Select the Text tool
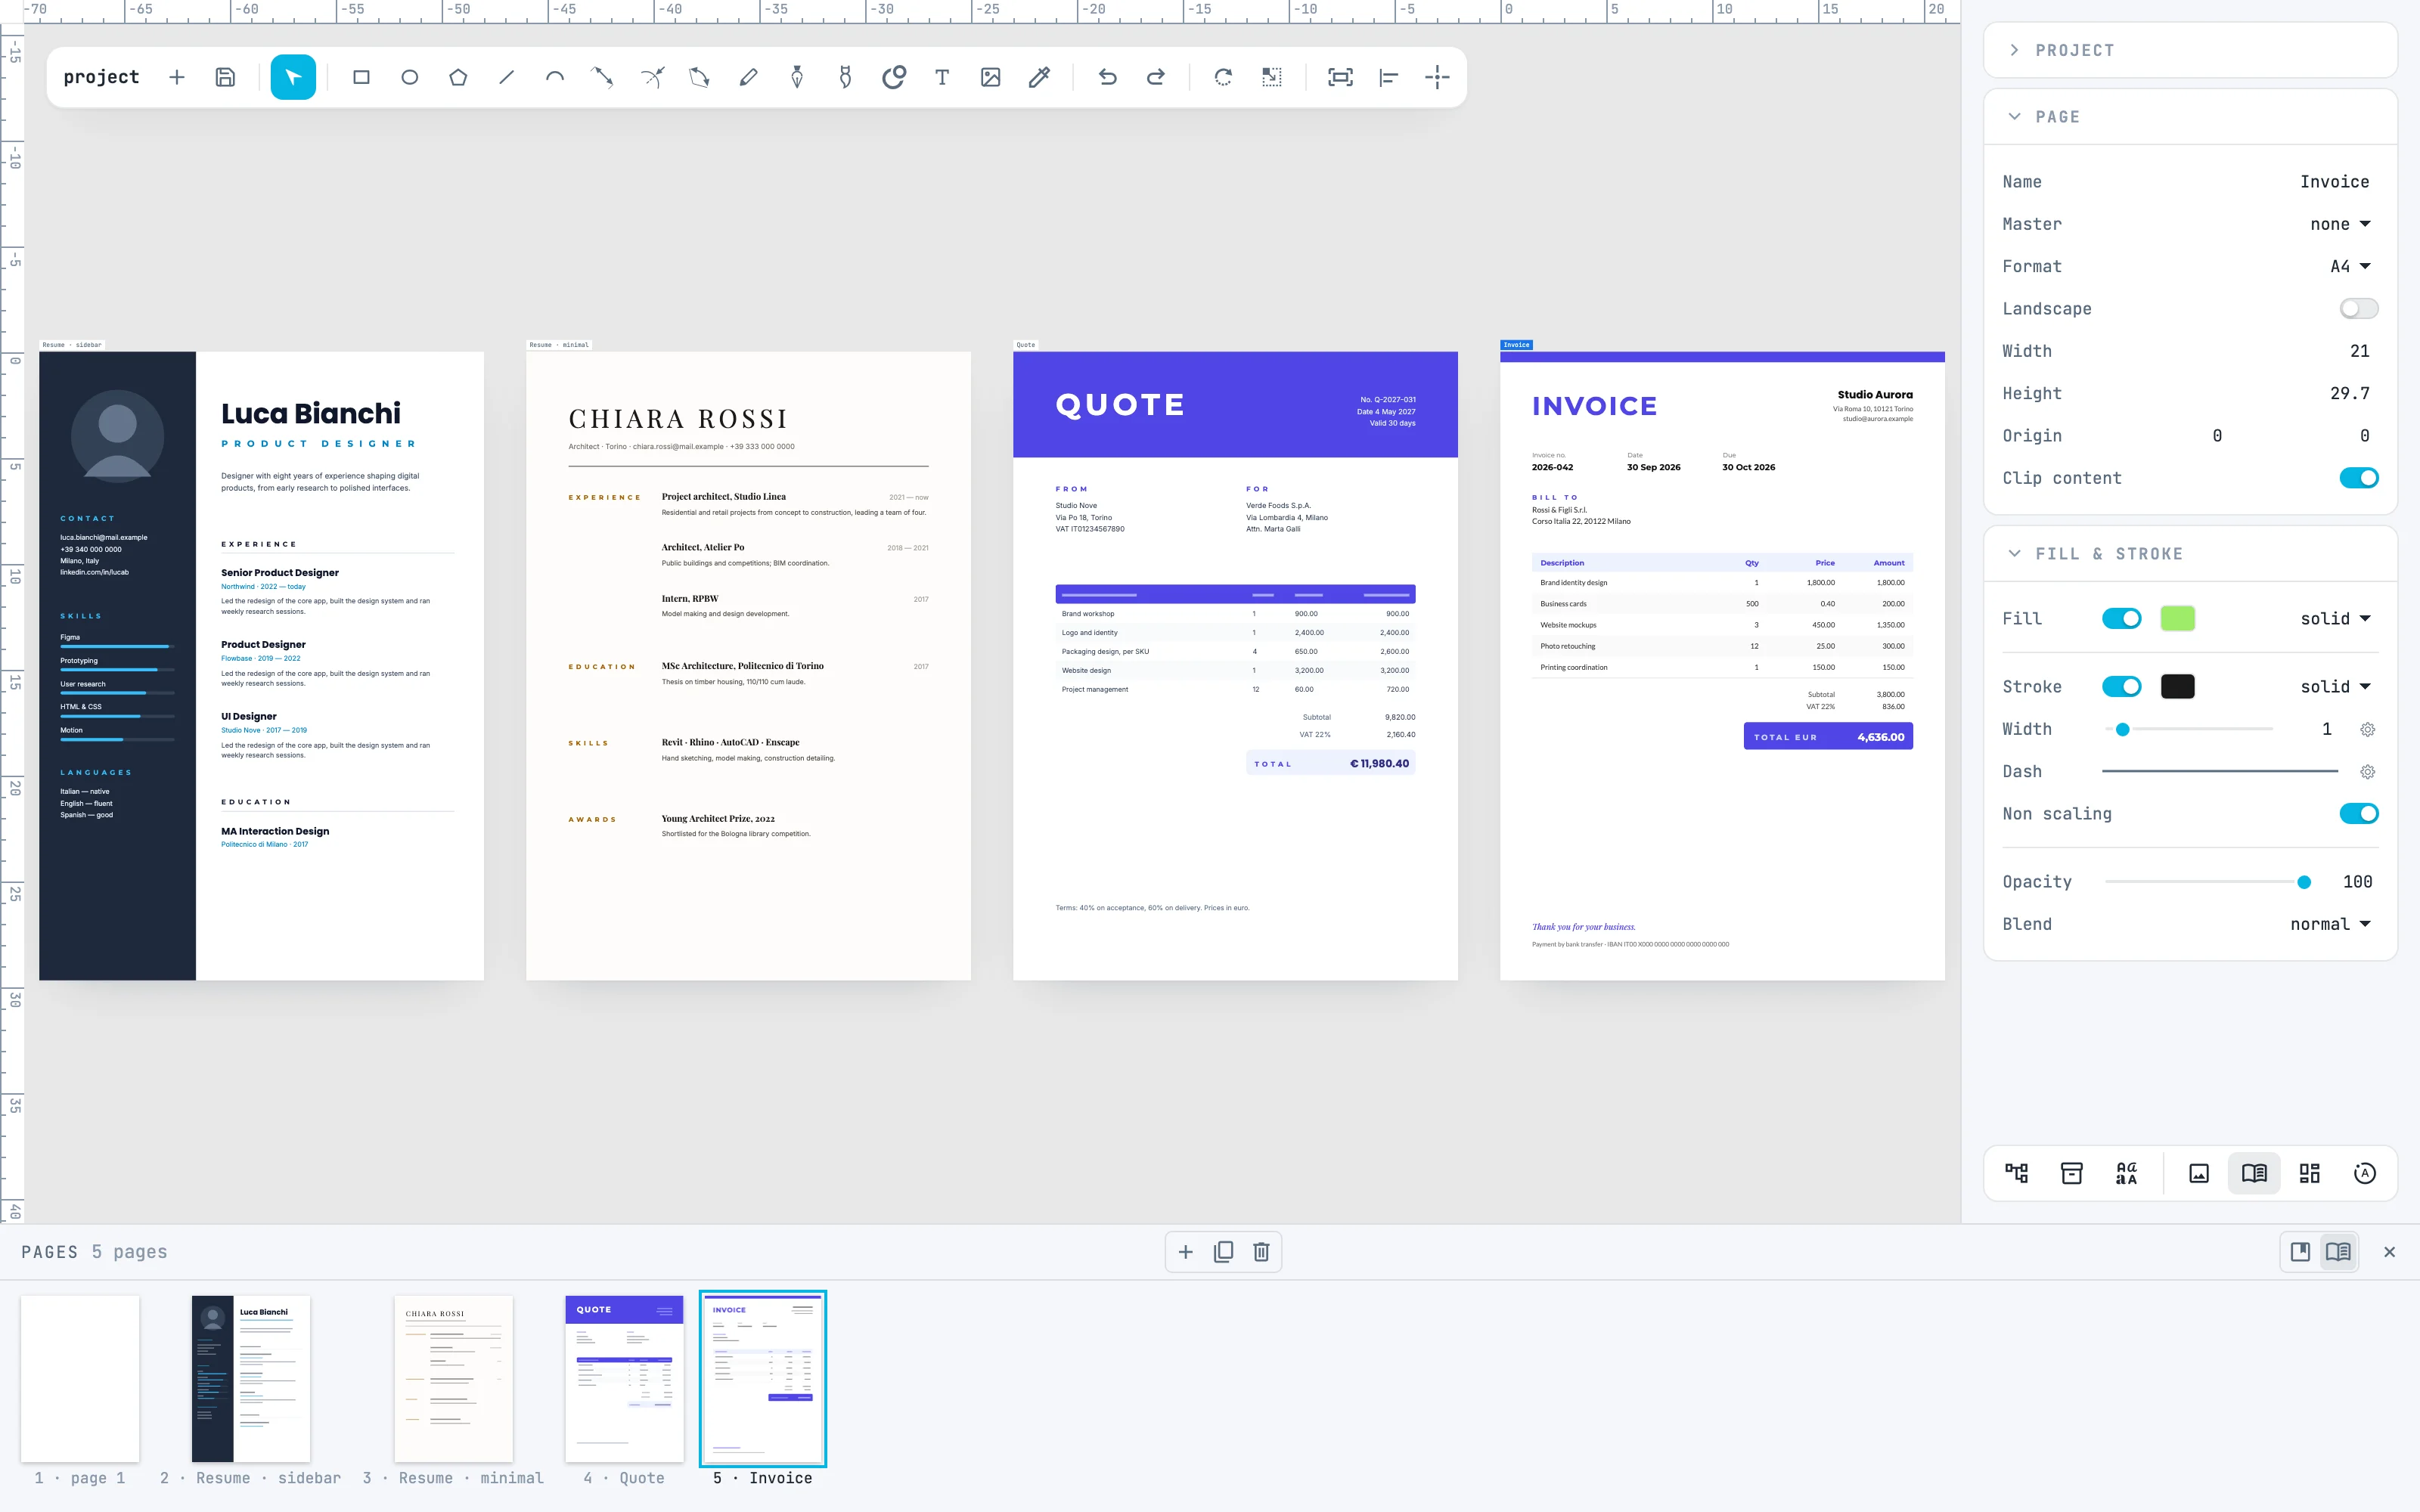This screenshot has height=1512, width=2420. [x=942, y=77]
